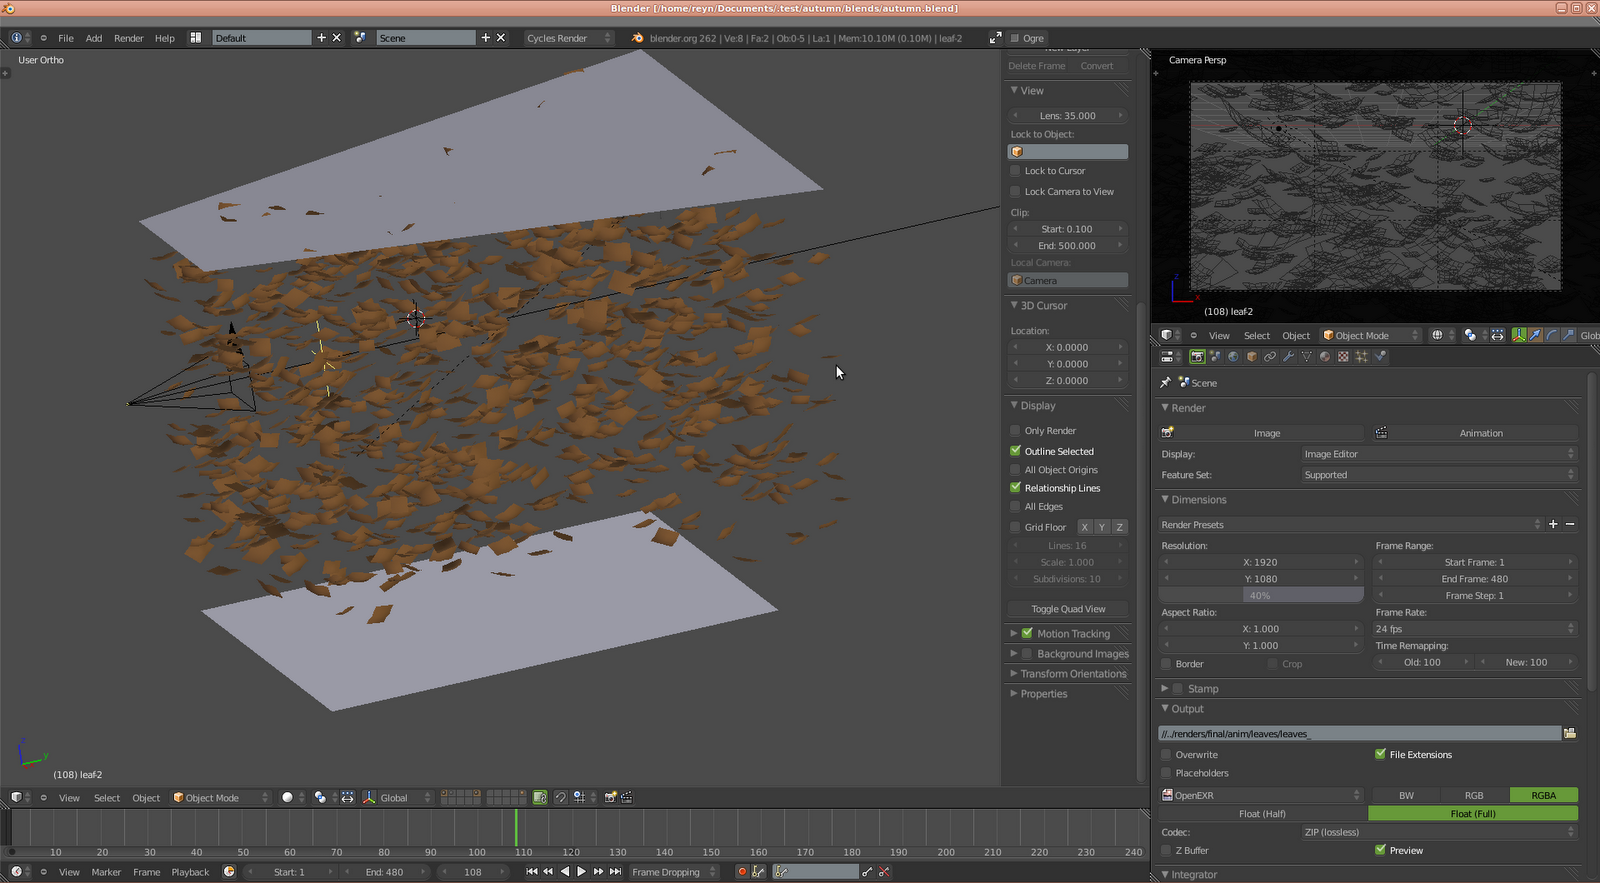The height and width of the screenshot is (883, 1600).
Task: Open the Render menu in the top bar
Action: click(128, 38)
